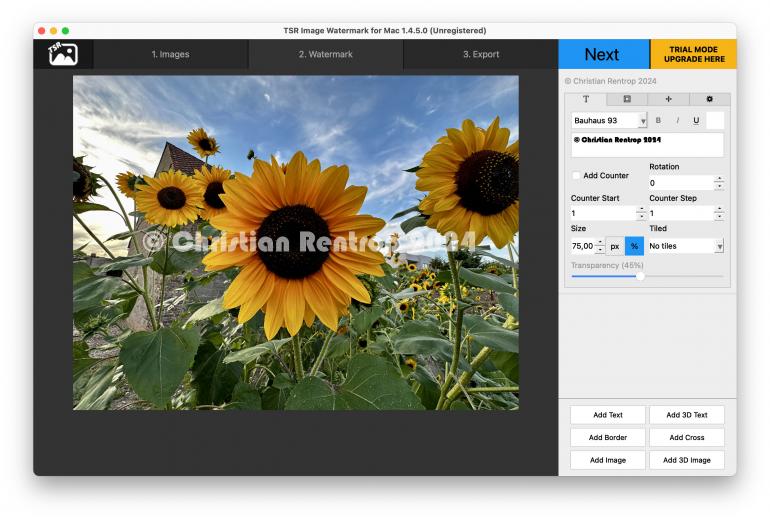Open the white text color swatch
This screenshot has width=770, height=520.
pos(715,120)
